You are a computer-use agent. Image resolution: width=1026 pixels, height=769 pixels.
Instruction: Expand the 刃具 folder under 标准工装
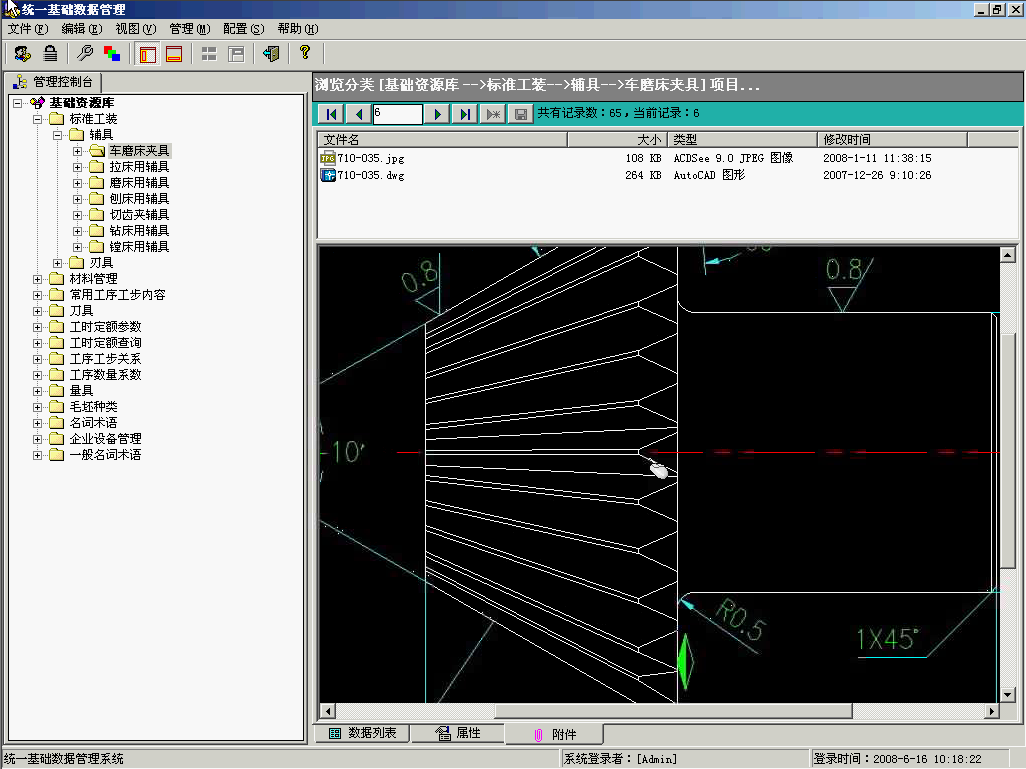tap(58, 263)
